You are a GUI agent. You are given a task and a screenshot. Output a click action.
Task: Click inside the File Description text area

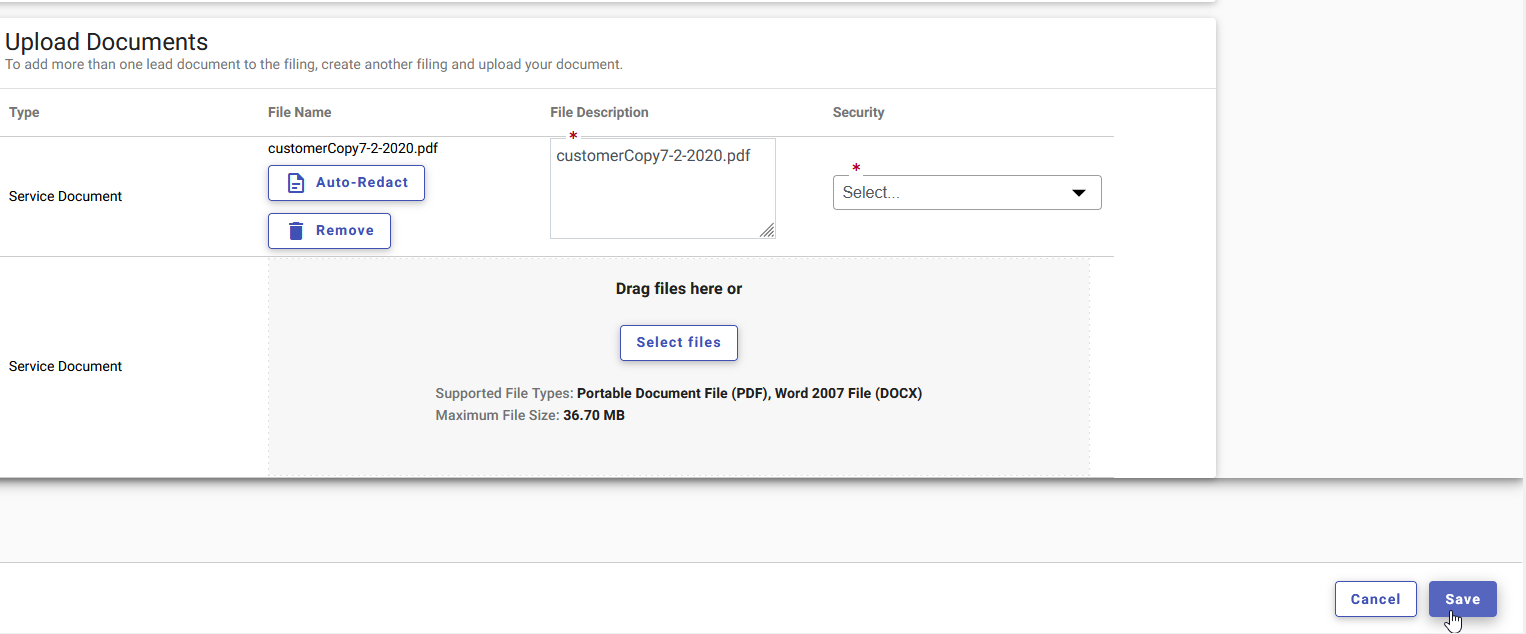(x=662, y=188)
